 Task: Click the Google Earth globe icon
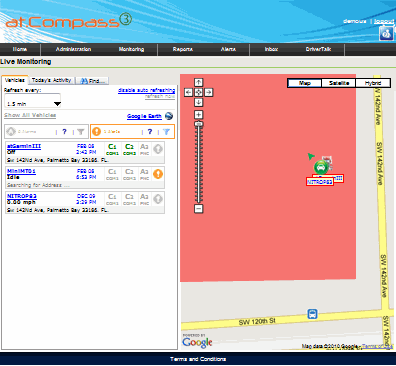169,116
